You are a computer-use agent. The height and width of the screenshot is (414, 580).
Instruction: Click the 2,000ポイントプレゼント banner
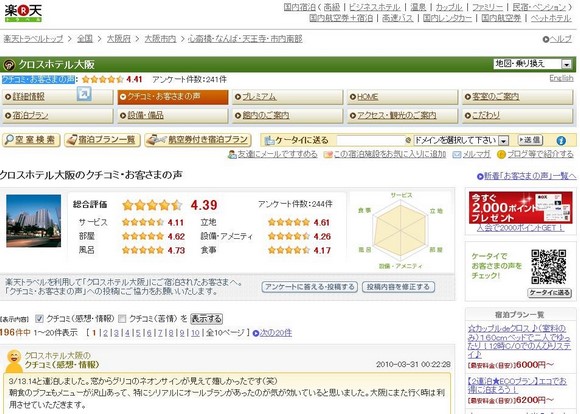point(520,207)
